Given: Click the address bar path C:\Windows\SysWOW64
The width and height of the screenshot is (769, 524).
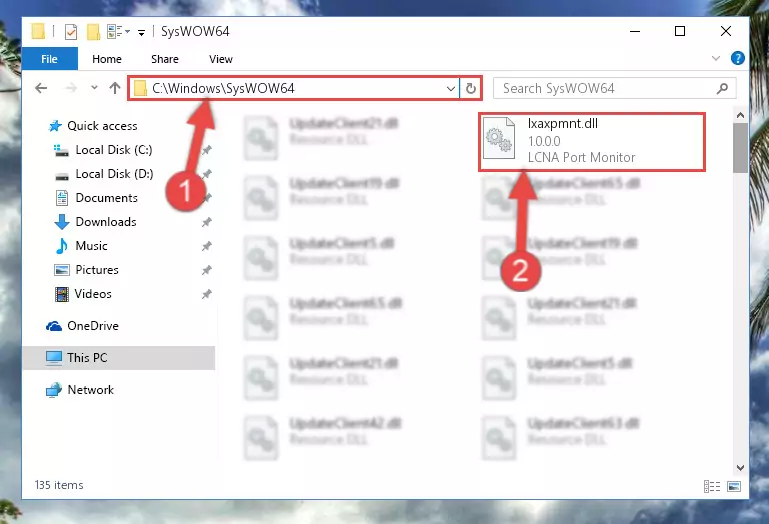Looking at the screenshot, I should 223,88.
